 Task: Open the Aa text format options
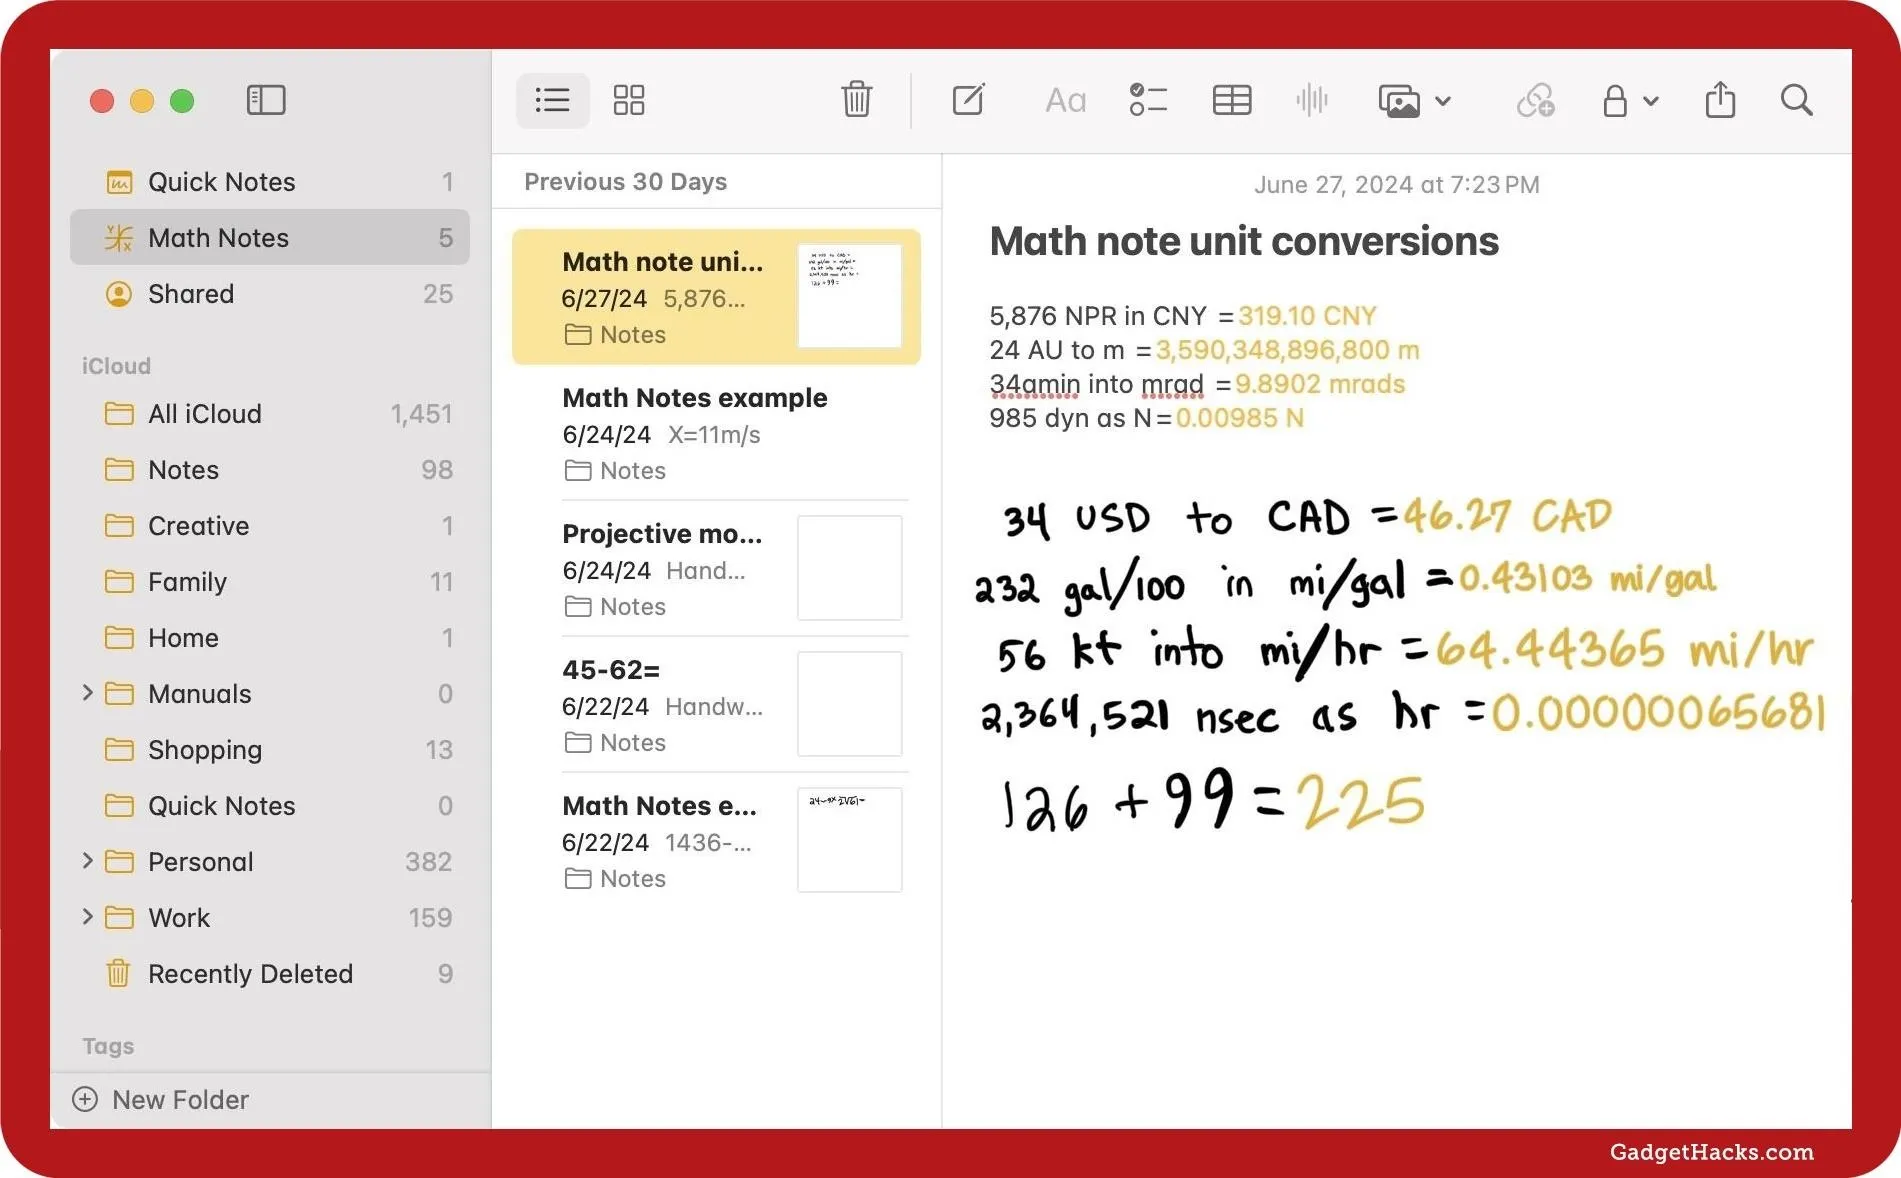coord(1065,100)
